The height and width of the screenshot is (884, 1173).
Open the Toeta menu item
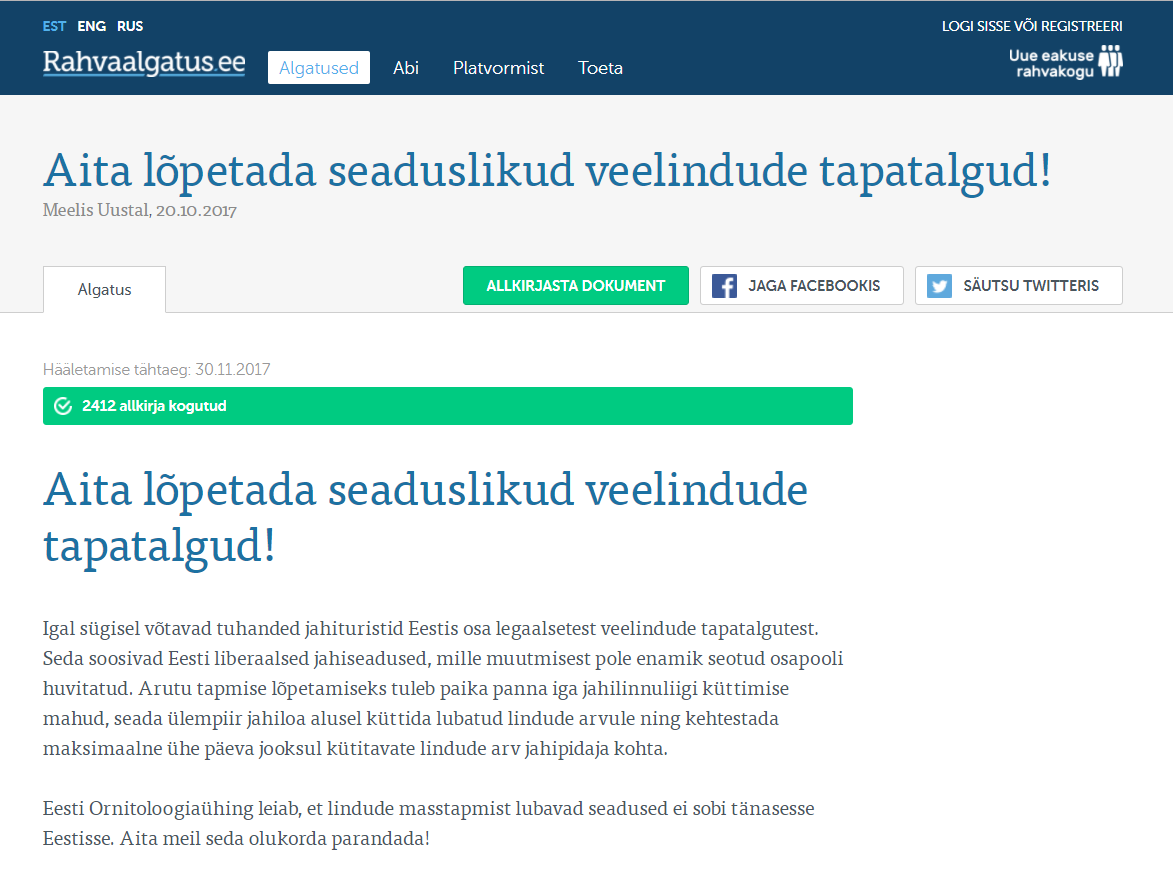pos(600,68)
